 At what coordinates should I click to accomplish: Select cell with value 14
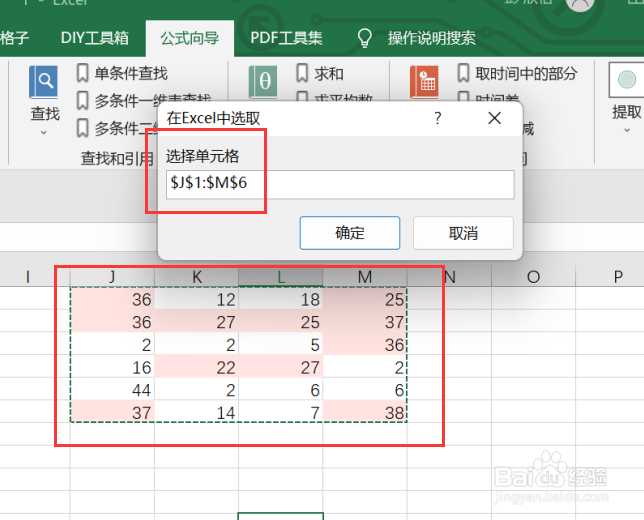coord(197,412)
